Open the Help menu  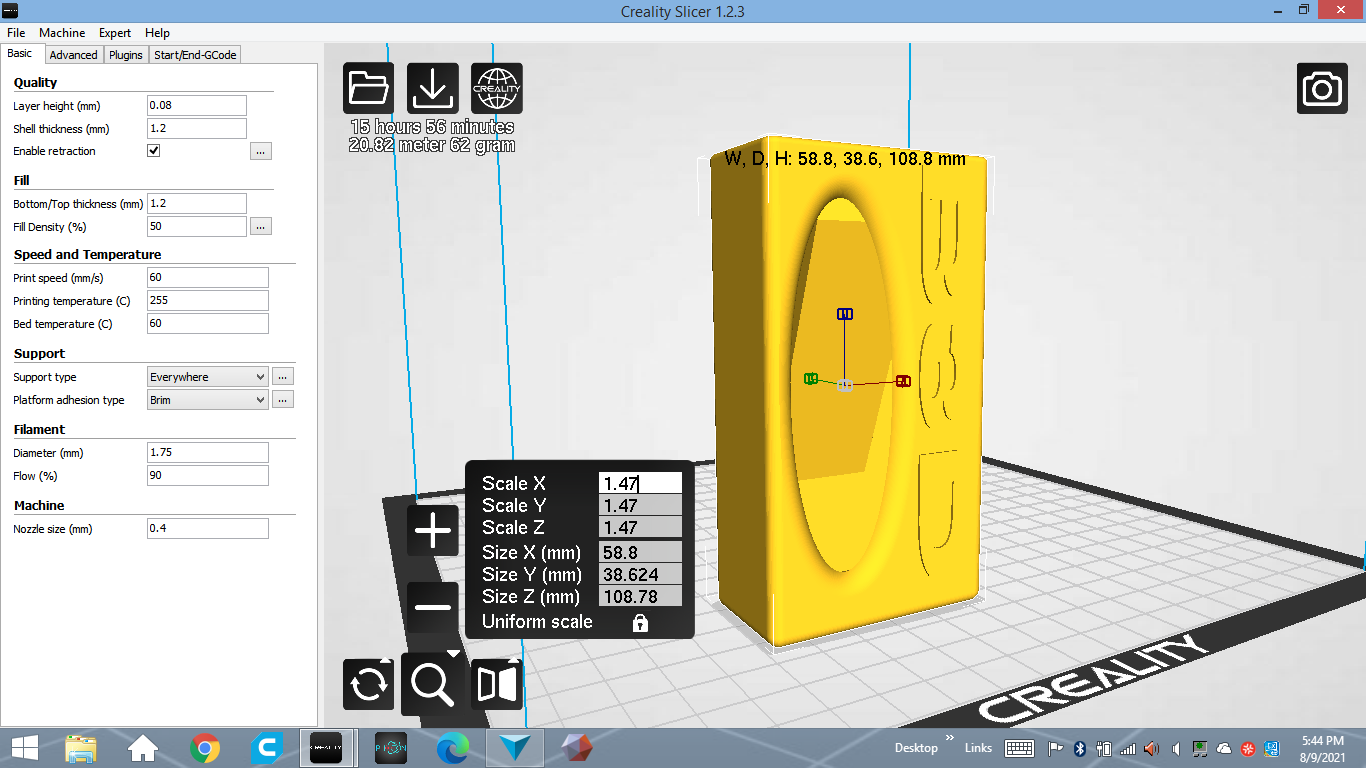(157, 33)
